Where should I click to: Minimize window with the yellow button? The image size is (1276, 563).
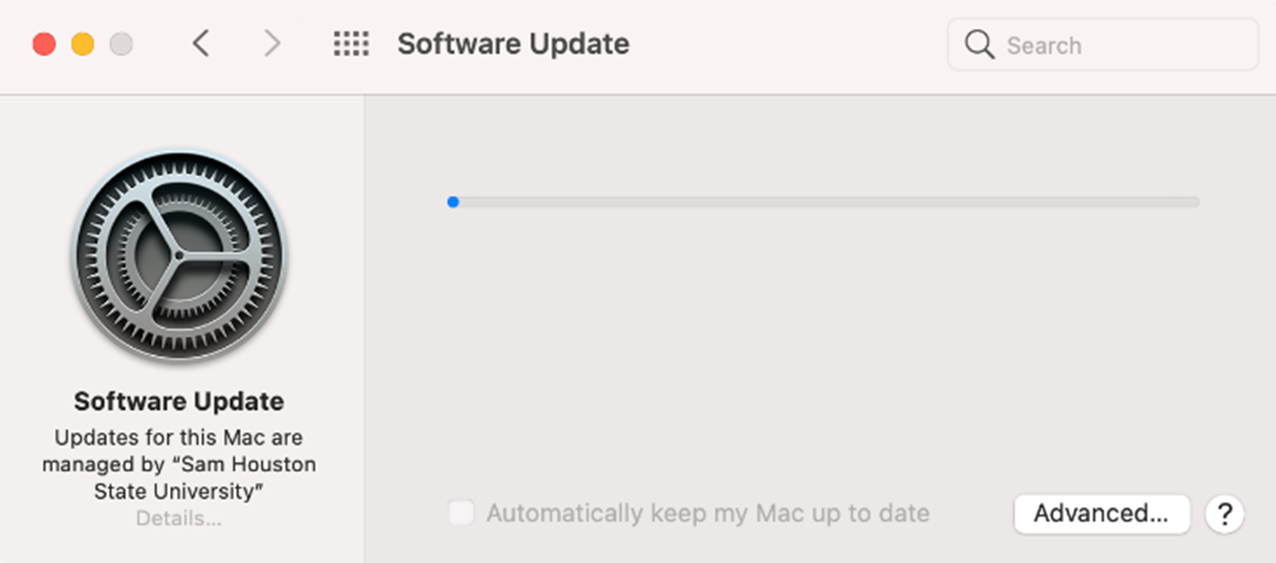point(83,45)
